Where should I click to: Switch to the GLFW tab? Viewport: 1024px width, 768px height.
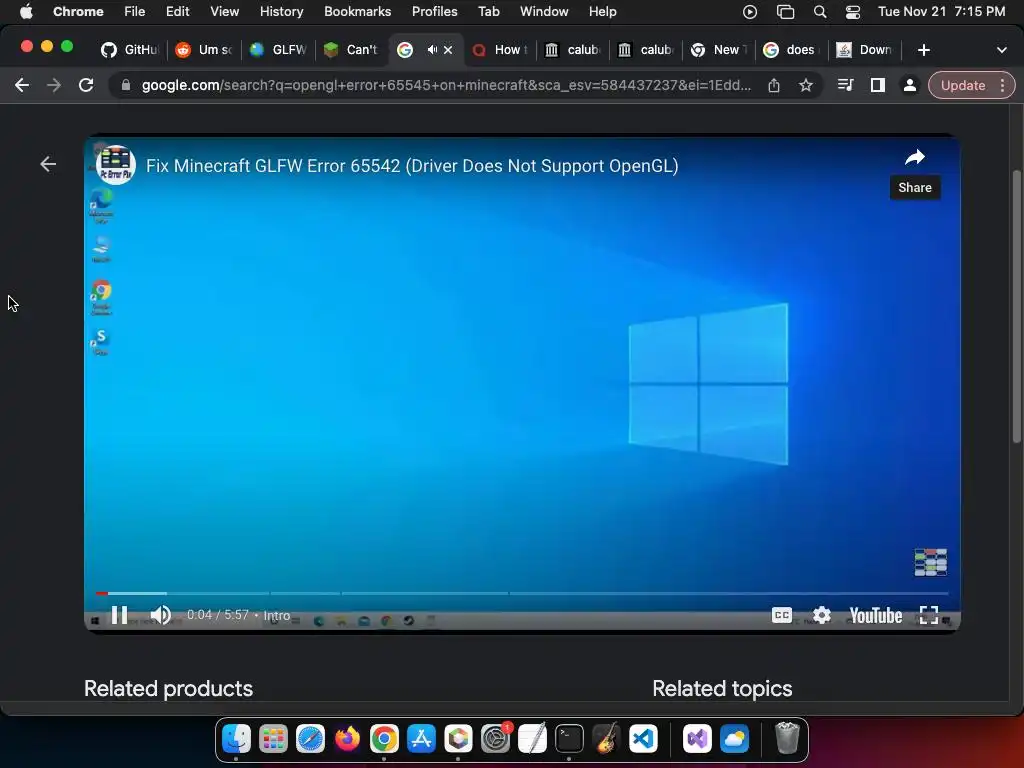tap(279, 50)
